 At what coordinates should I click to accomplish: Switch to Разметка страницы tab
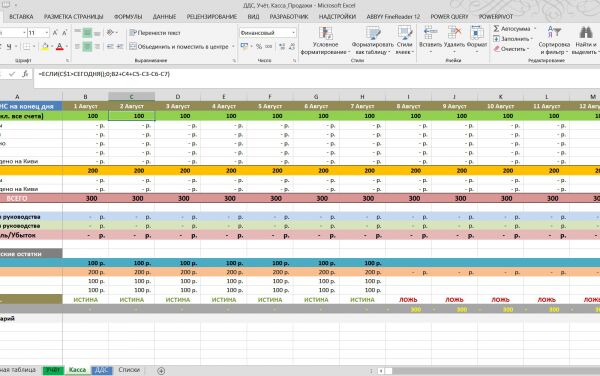pyautogui.click(x=73, y=17)
